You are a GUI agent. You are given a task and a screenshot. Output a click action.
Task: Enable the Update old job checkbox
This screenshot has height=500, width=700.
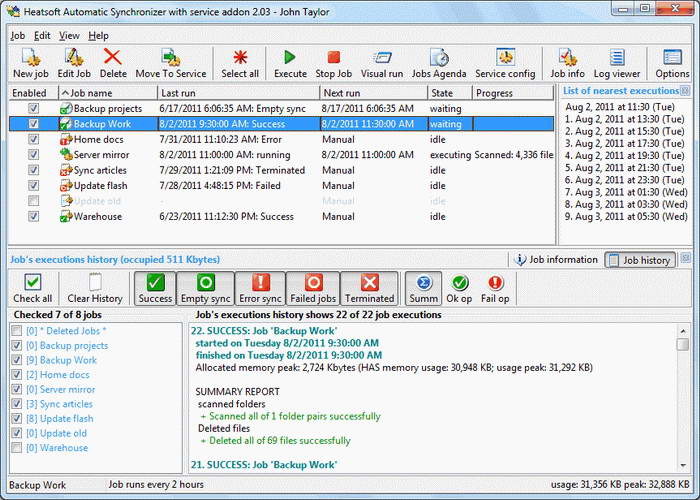coord(33,201)
